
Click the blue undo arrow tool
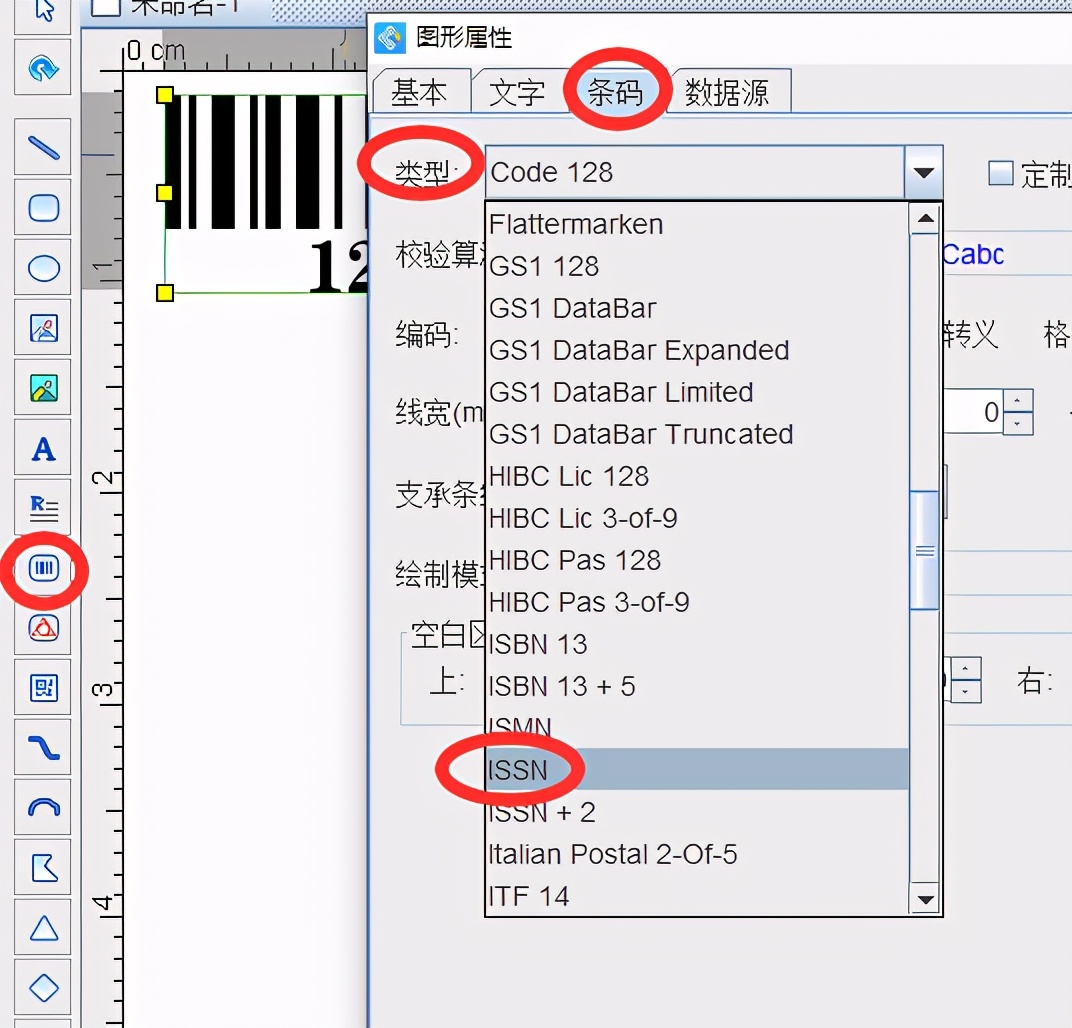(43, 67)
